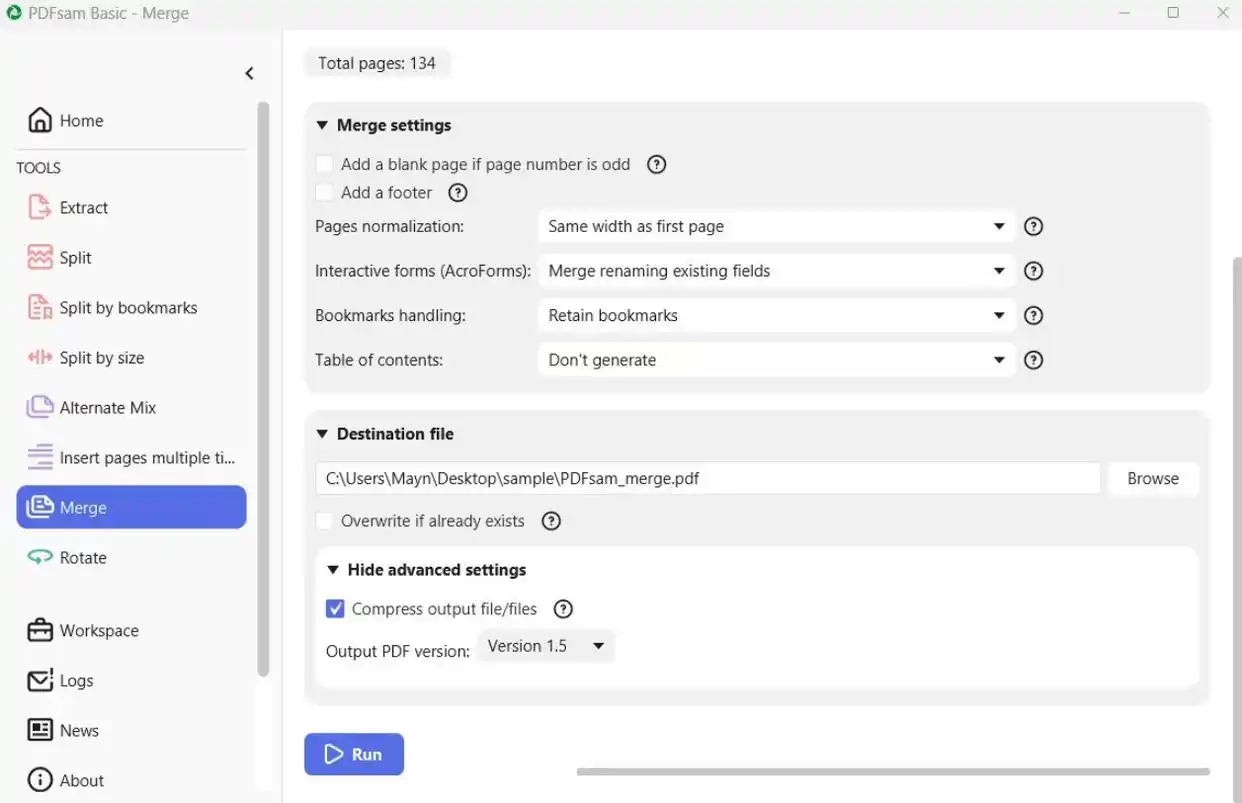This screenshot has width=1242, height=803.
Task: Select the Split by bookmarks icon
Action: click(x=40, y=308)
